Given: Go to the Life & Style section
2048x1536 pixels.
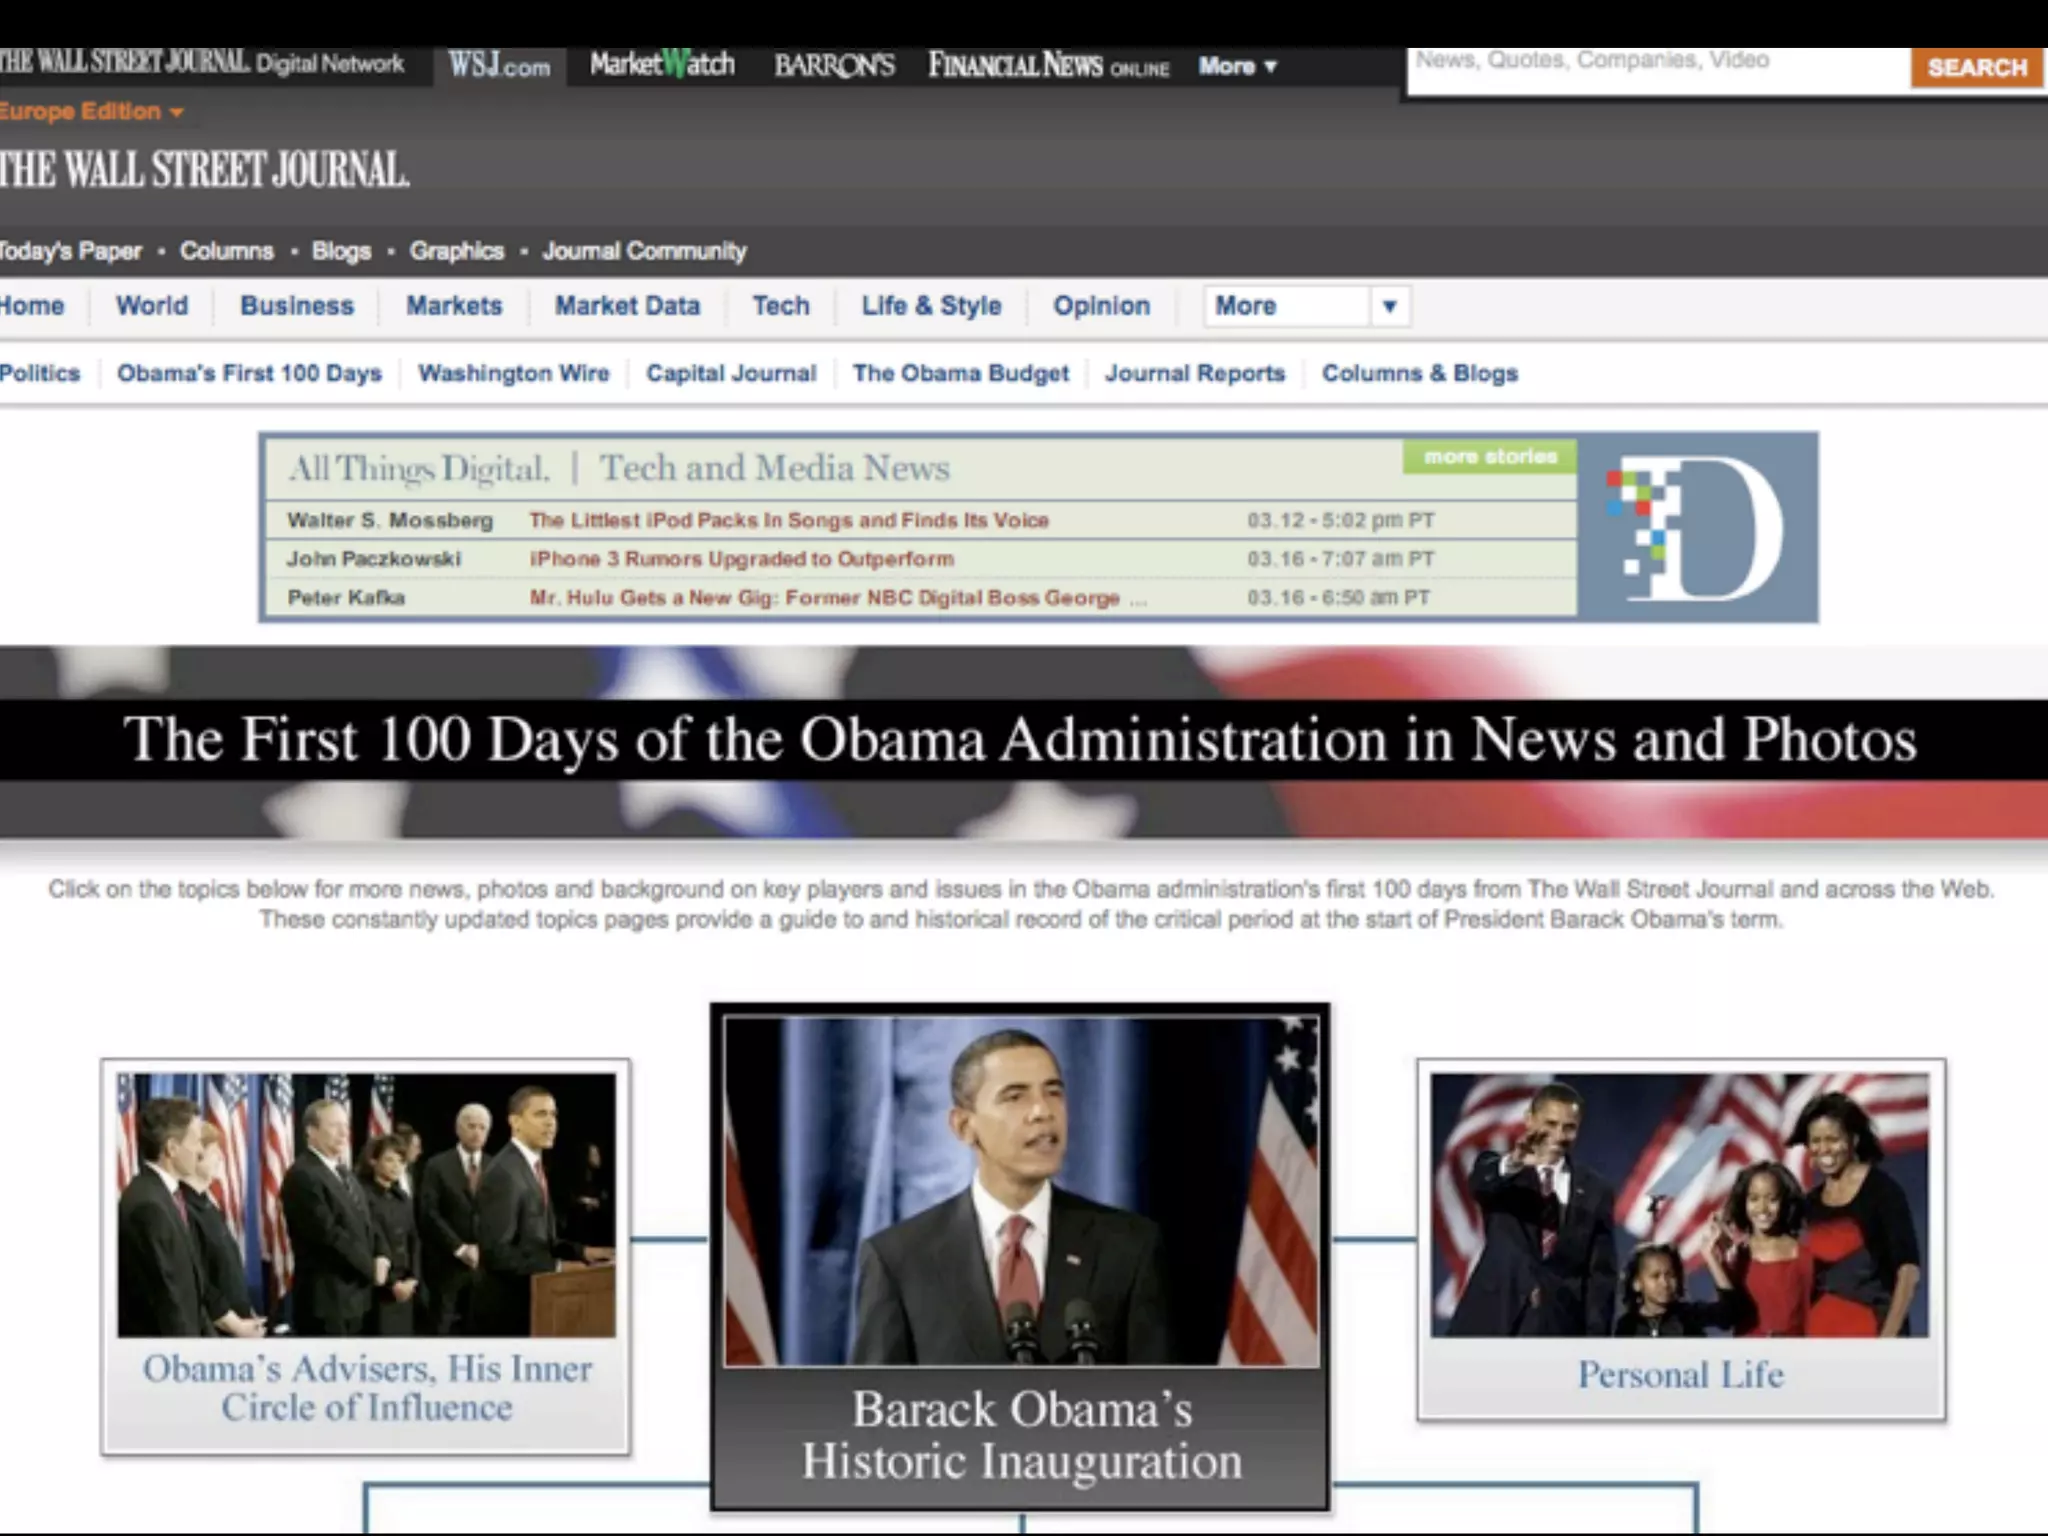Looking at the screenshot, I should click(x=931, y=306).
